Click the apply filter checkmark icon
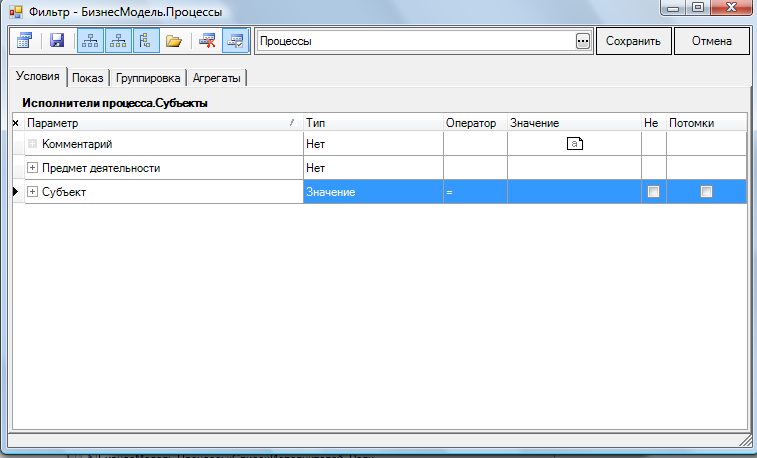The image size is (757, 458). click(x=236, y=41)
